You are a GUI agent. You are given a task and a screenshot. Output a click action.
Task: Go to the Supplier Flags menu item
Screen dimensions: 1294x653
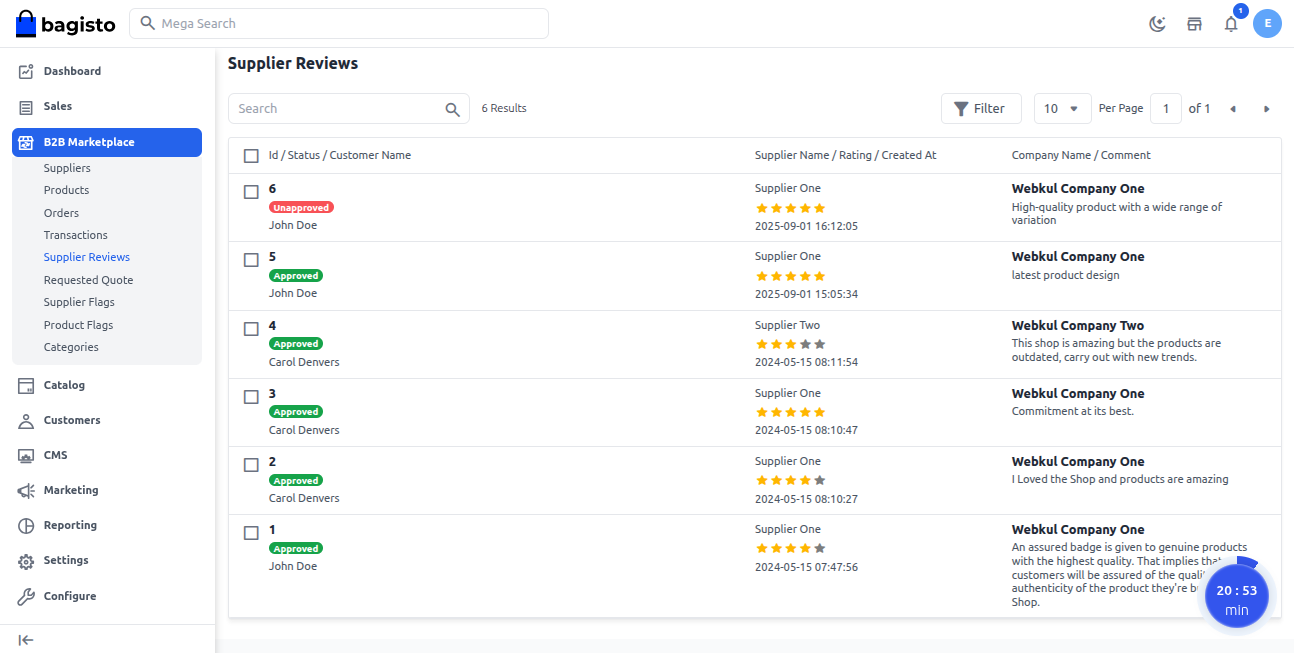pyautogui.click(x=78, y=301)
